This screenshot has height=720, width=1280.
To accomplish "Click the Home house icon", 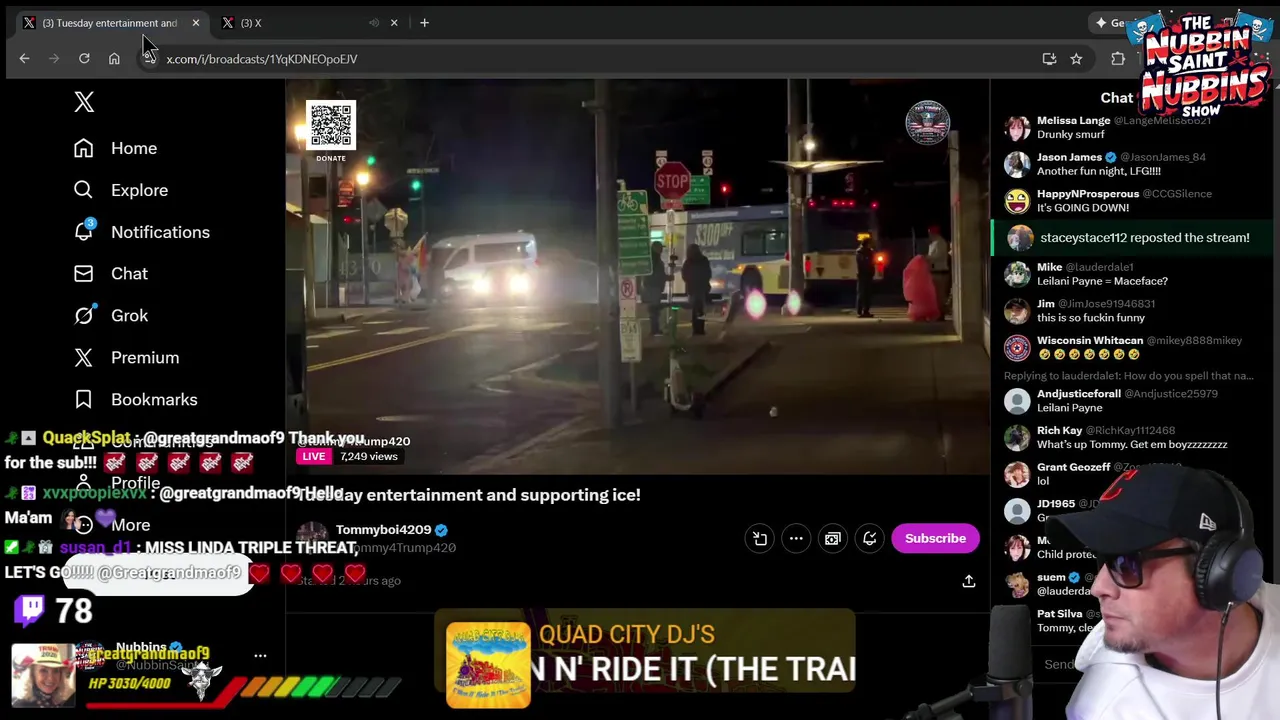I will (x=84, y=148).
